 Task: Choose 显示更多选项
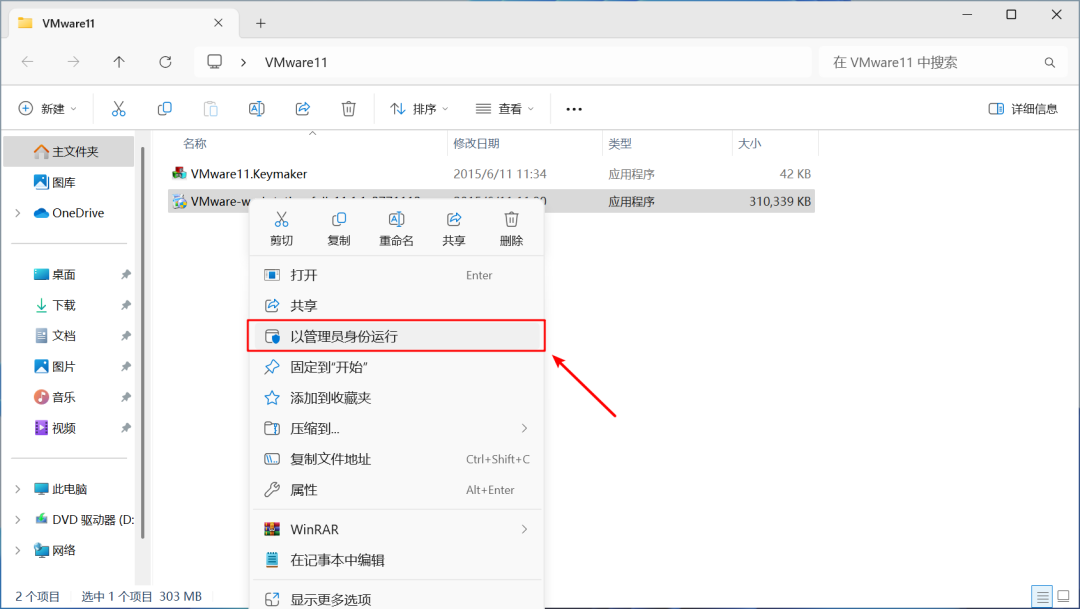(397, 599)
